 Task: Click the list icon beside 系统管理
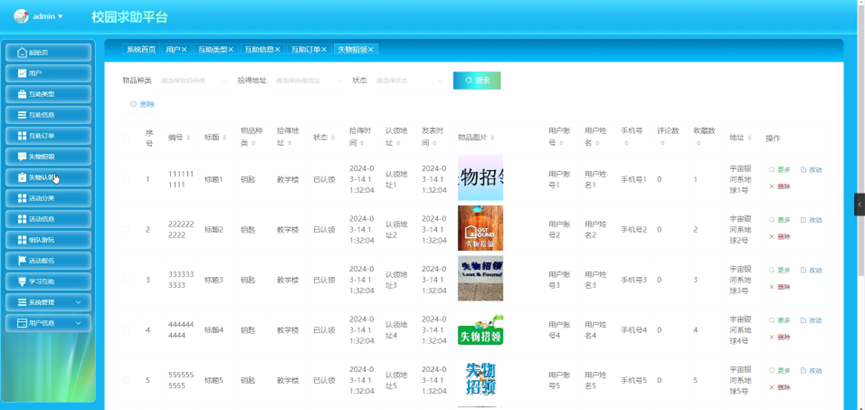pos(22,302)
